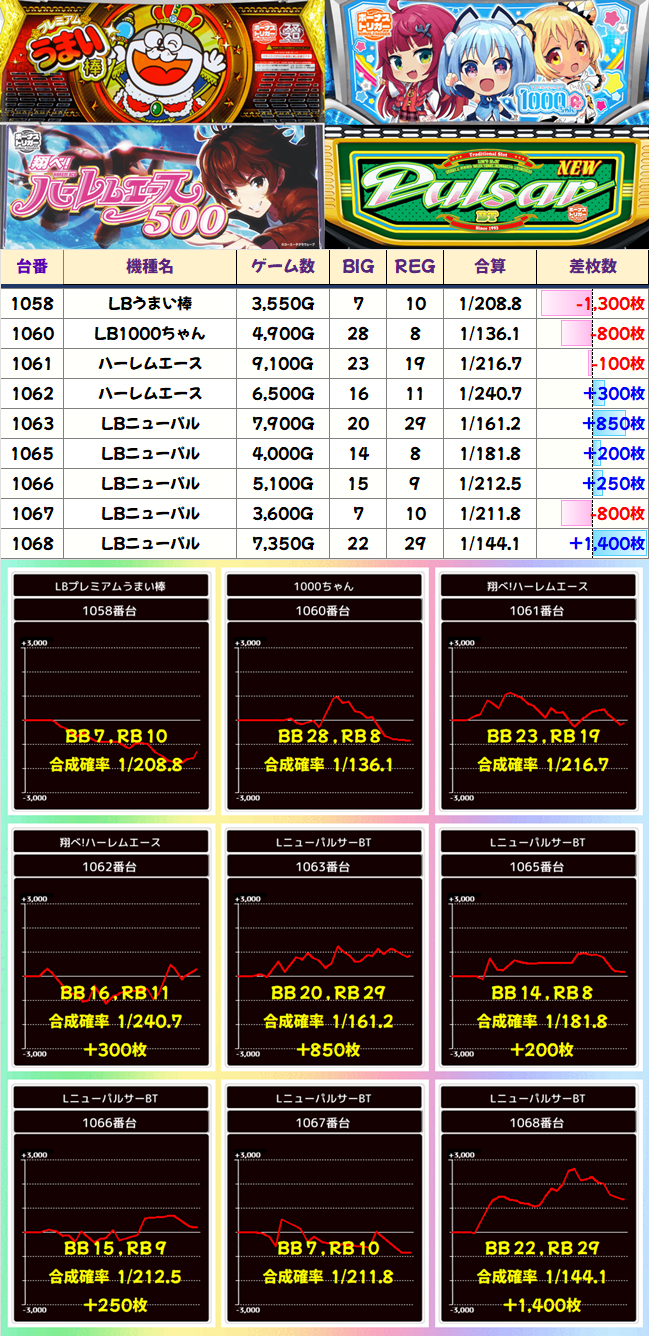Viewport: 649px width, 1336px height.
Task: Click the ゲーム数 column header
Action: (282, 266)
